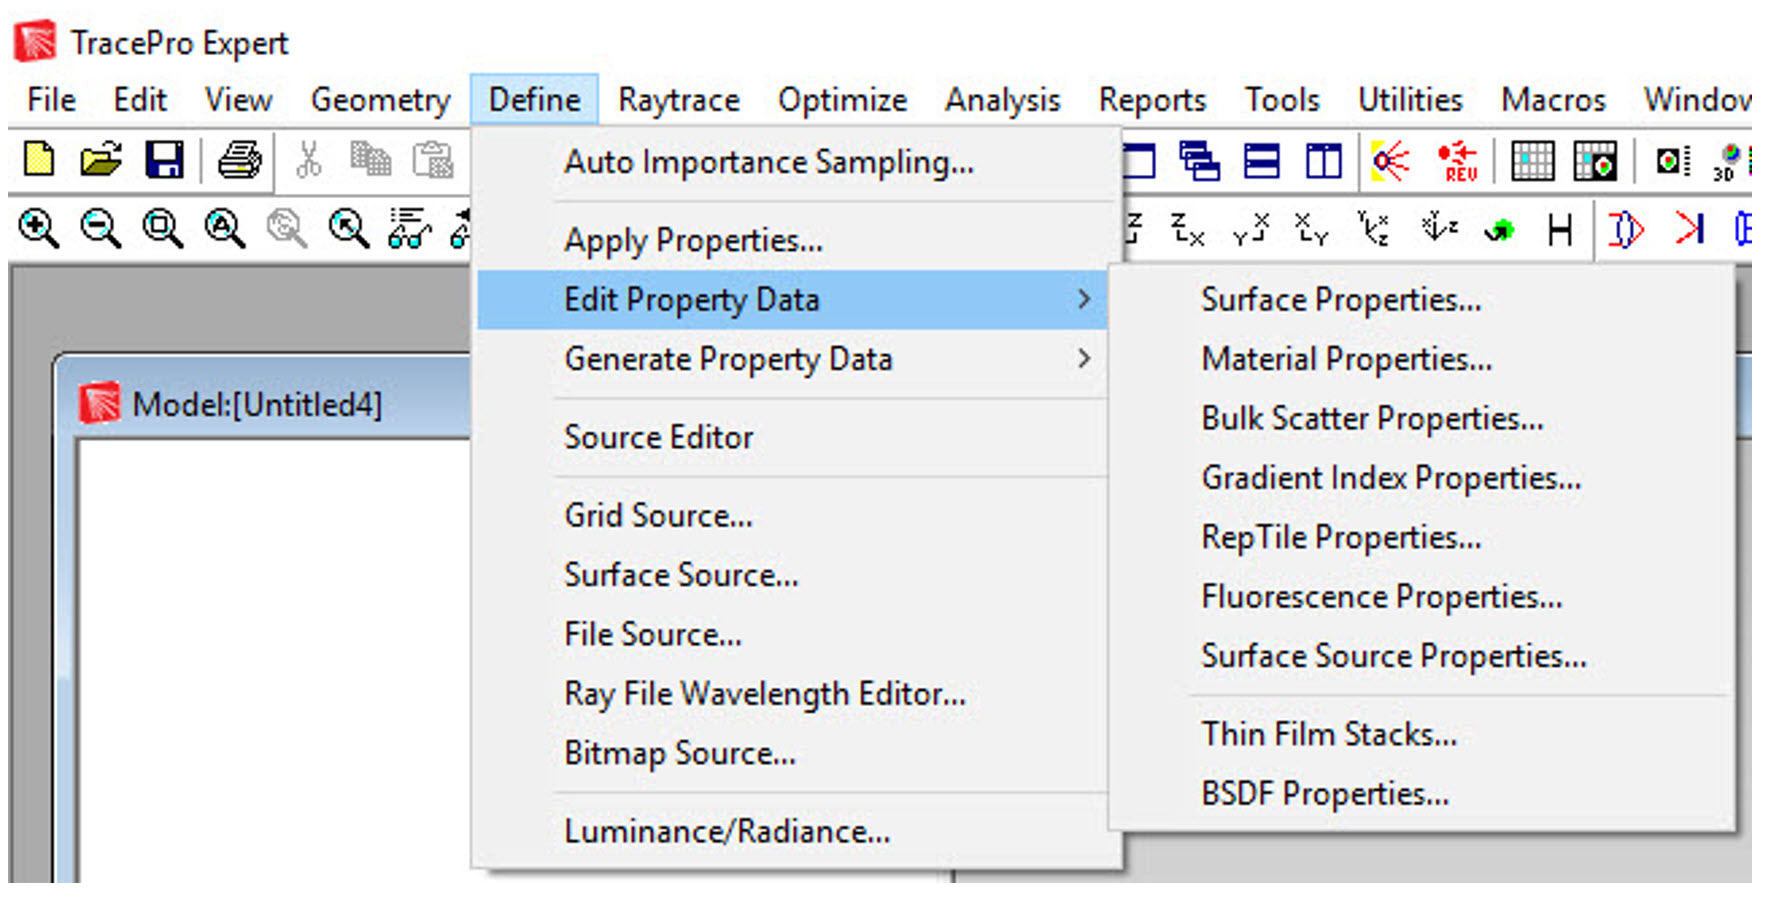Select the Zoom Window magnifier icon
Viewport: 1781px width, 903px height.
(162, 228)
